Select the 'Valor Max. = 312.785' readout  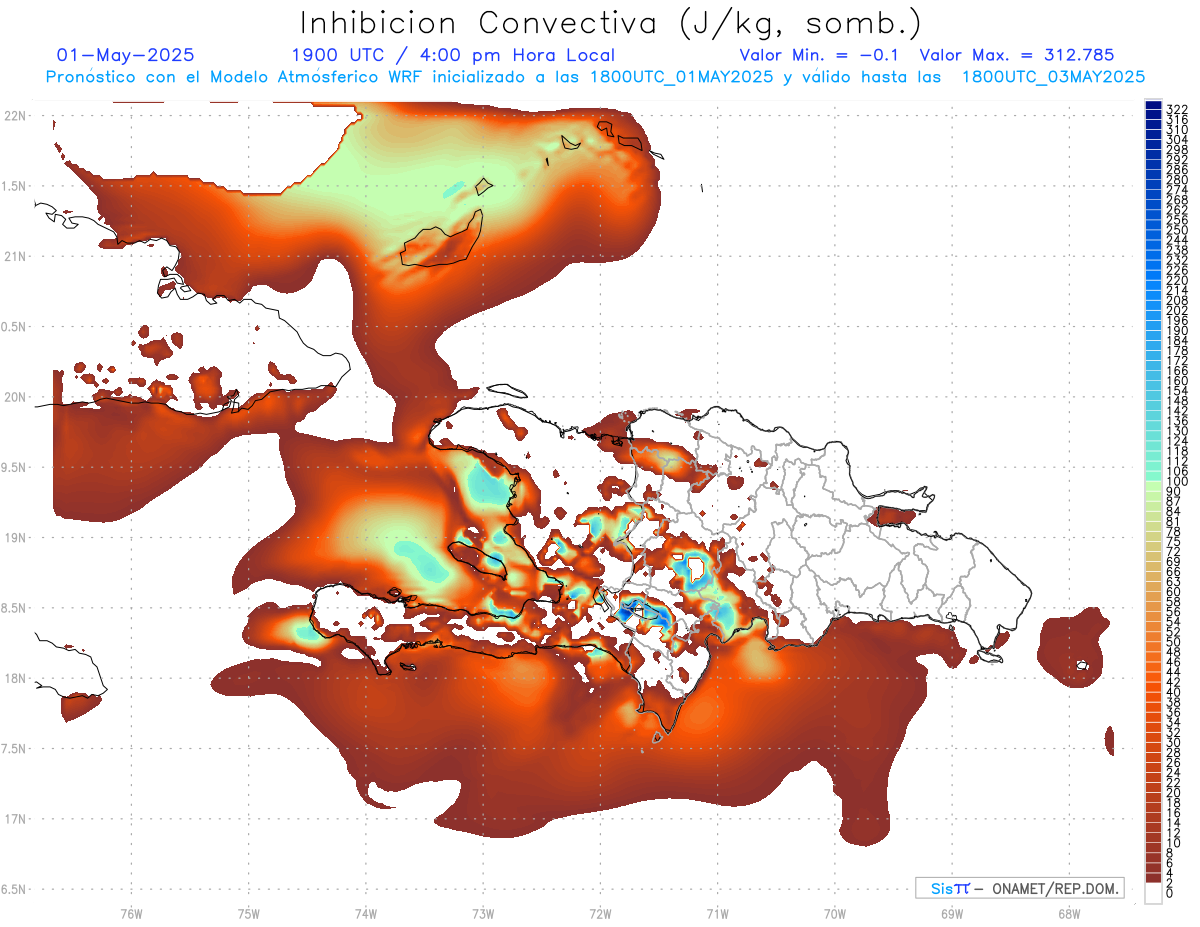(1017, 55)
